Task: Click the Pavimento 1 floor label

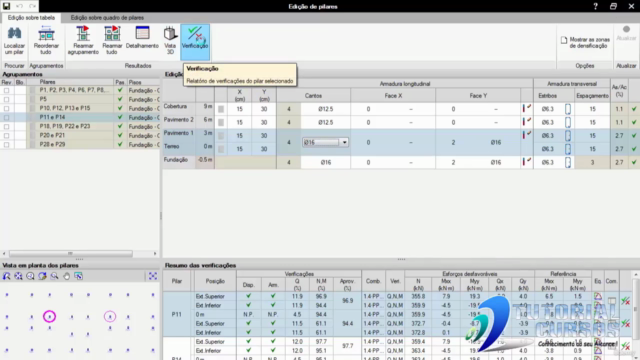Action: coord(178,133)
